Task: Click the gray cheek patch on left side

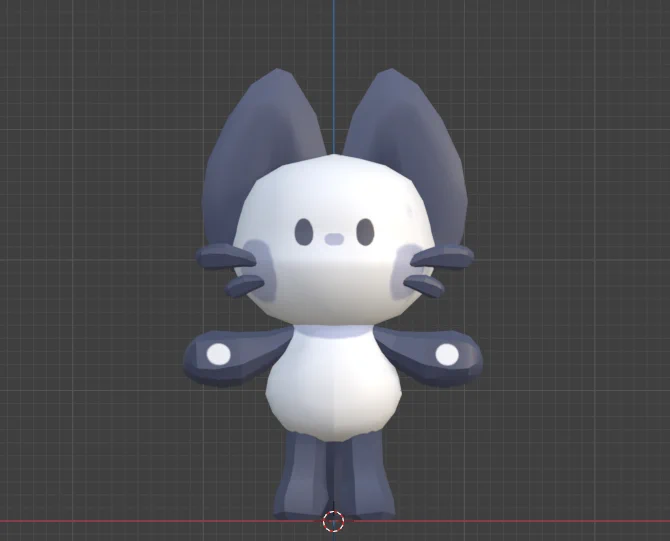Action: click(x=261, y=268)
